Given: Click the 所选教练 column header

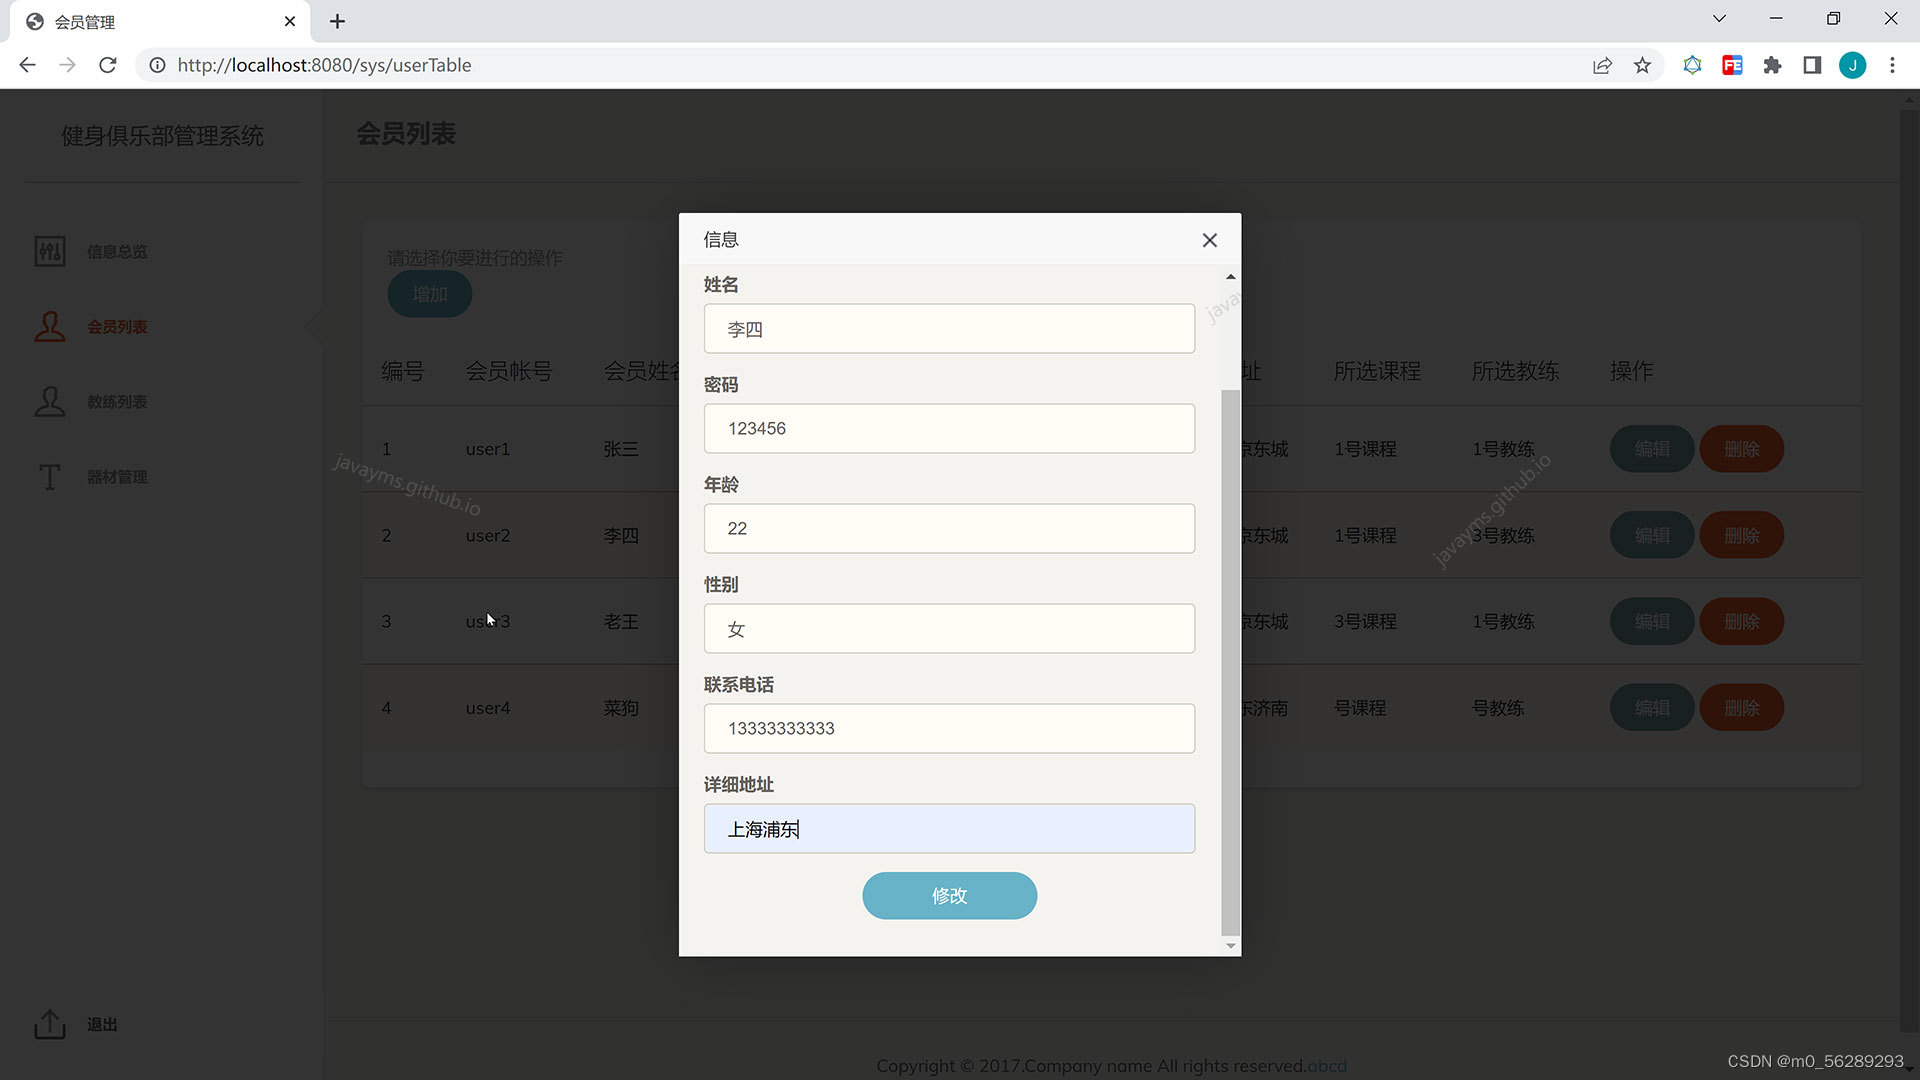Looking at the screenshot, I should pos(1515,371).
